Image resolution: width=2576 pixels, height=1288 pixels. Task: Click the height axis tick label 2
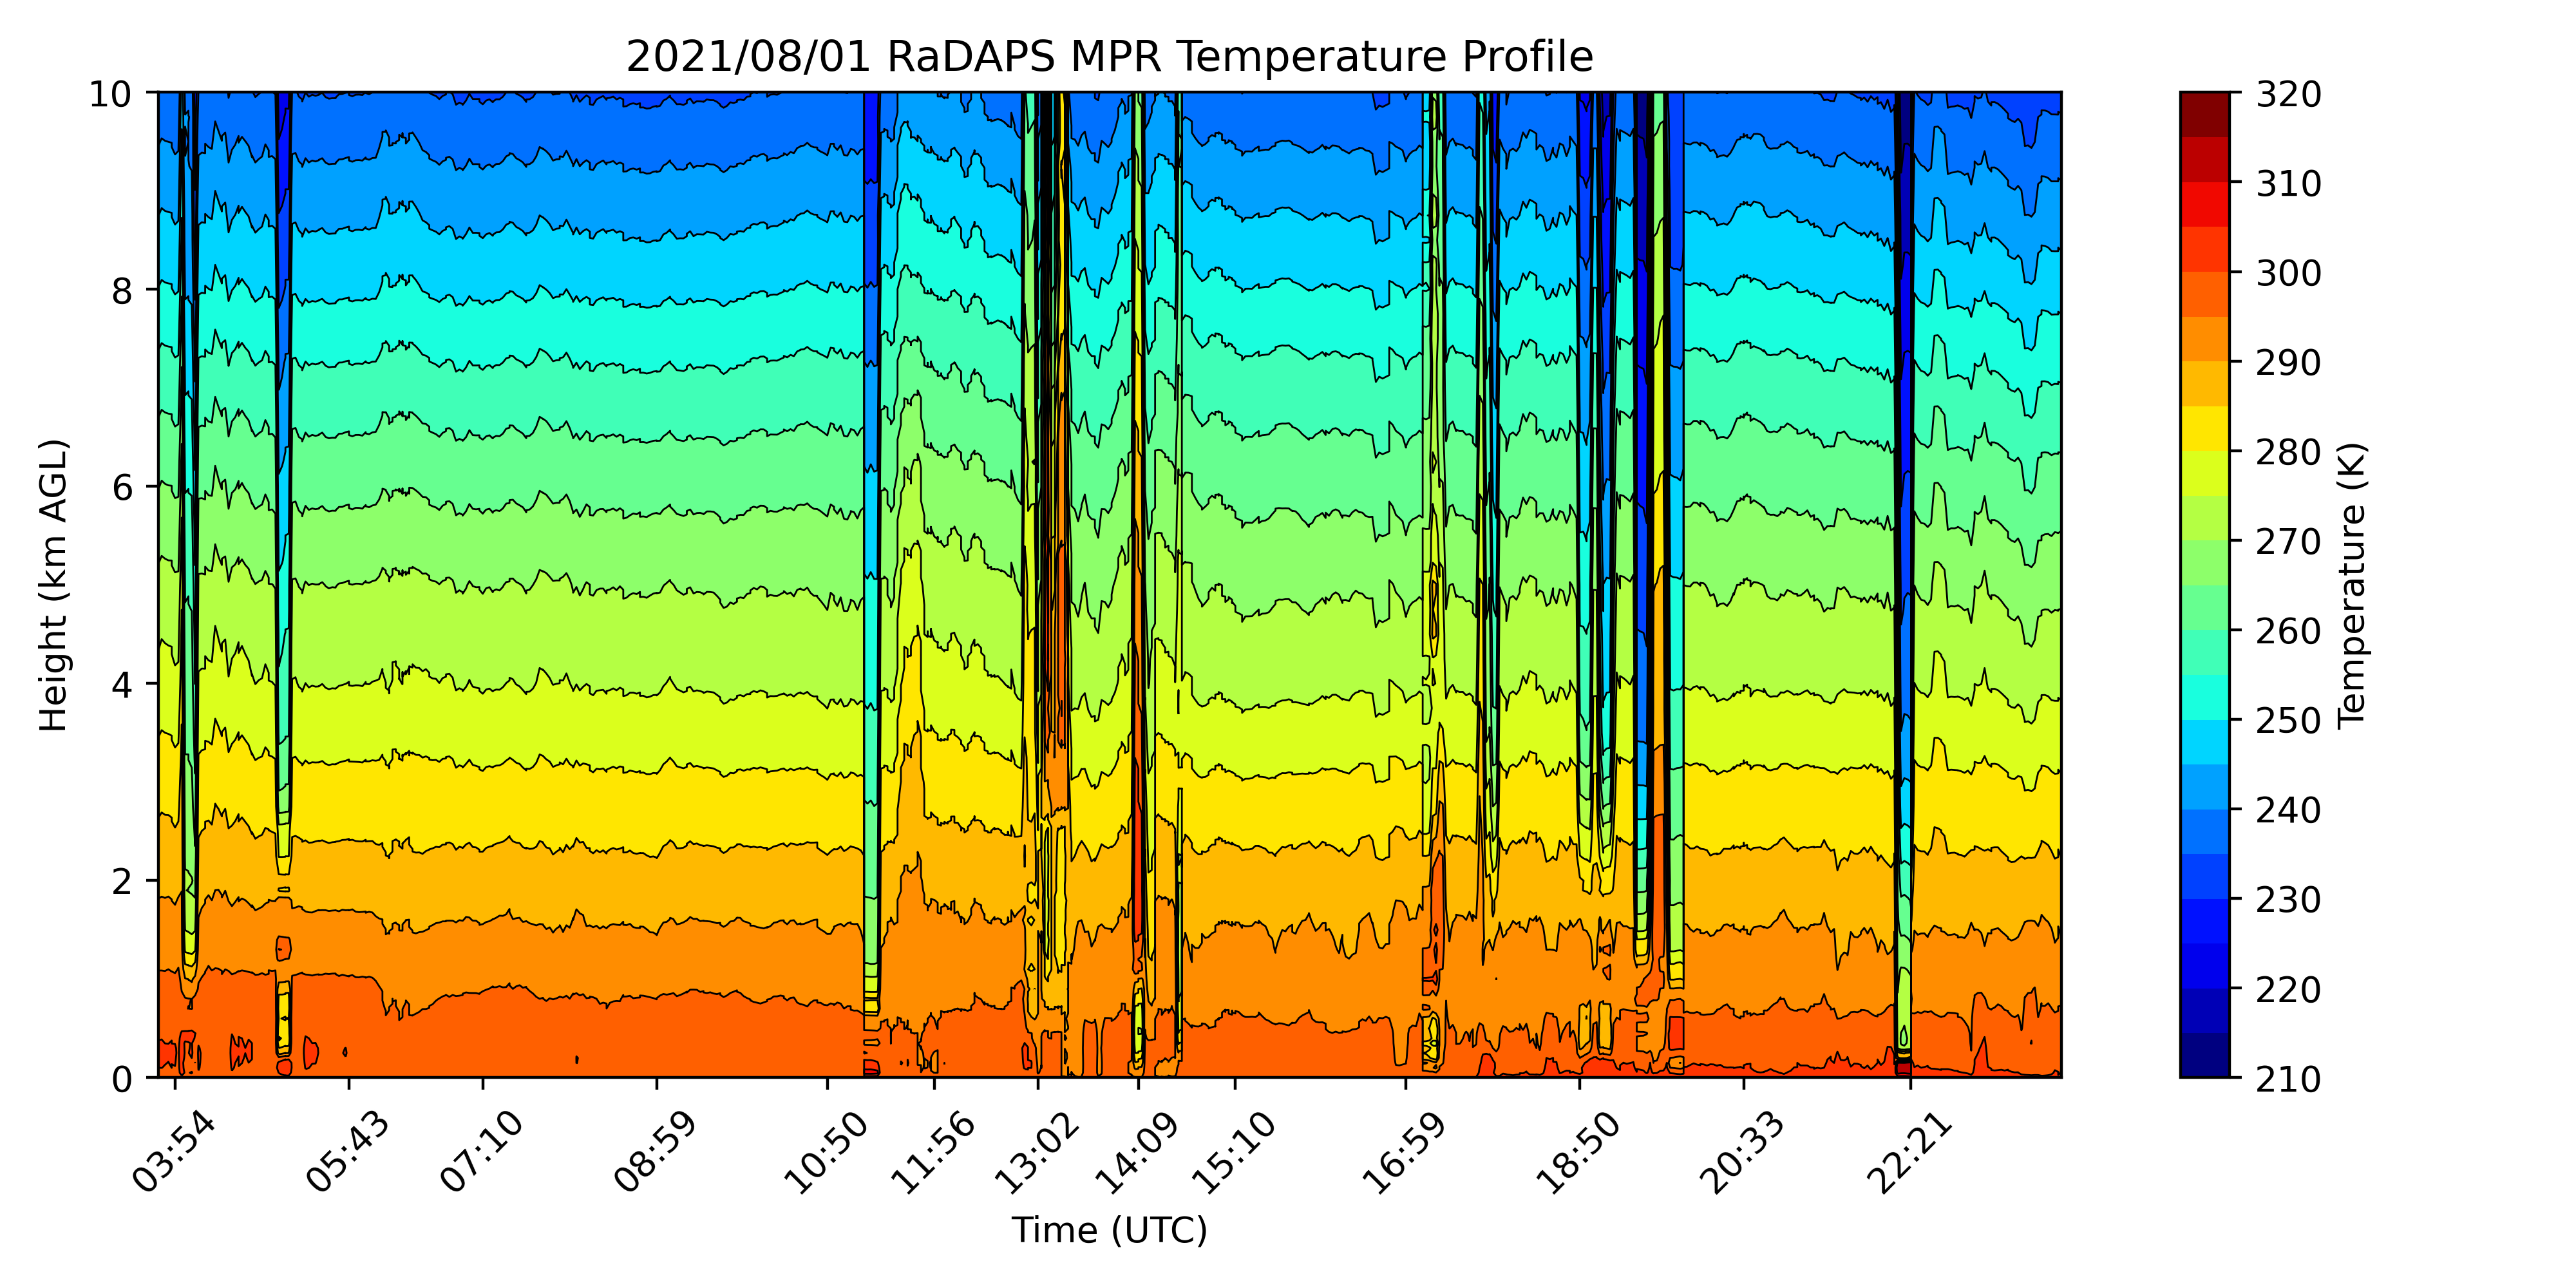click(121, 882)
